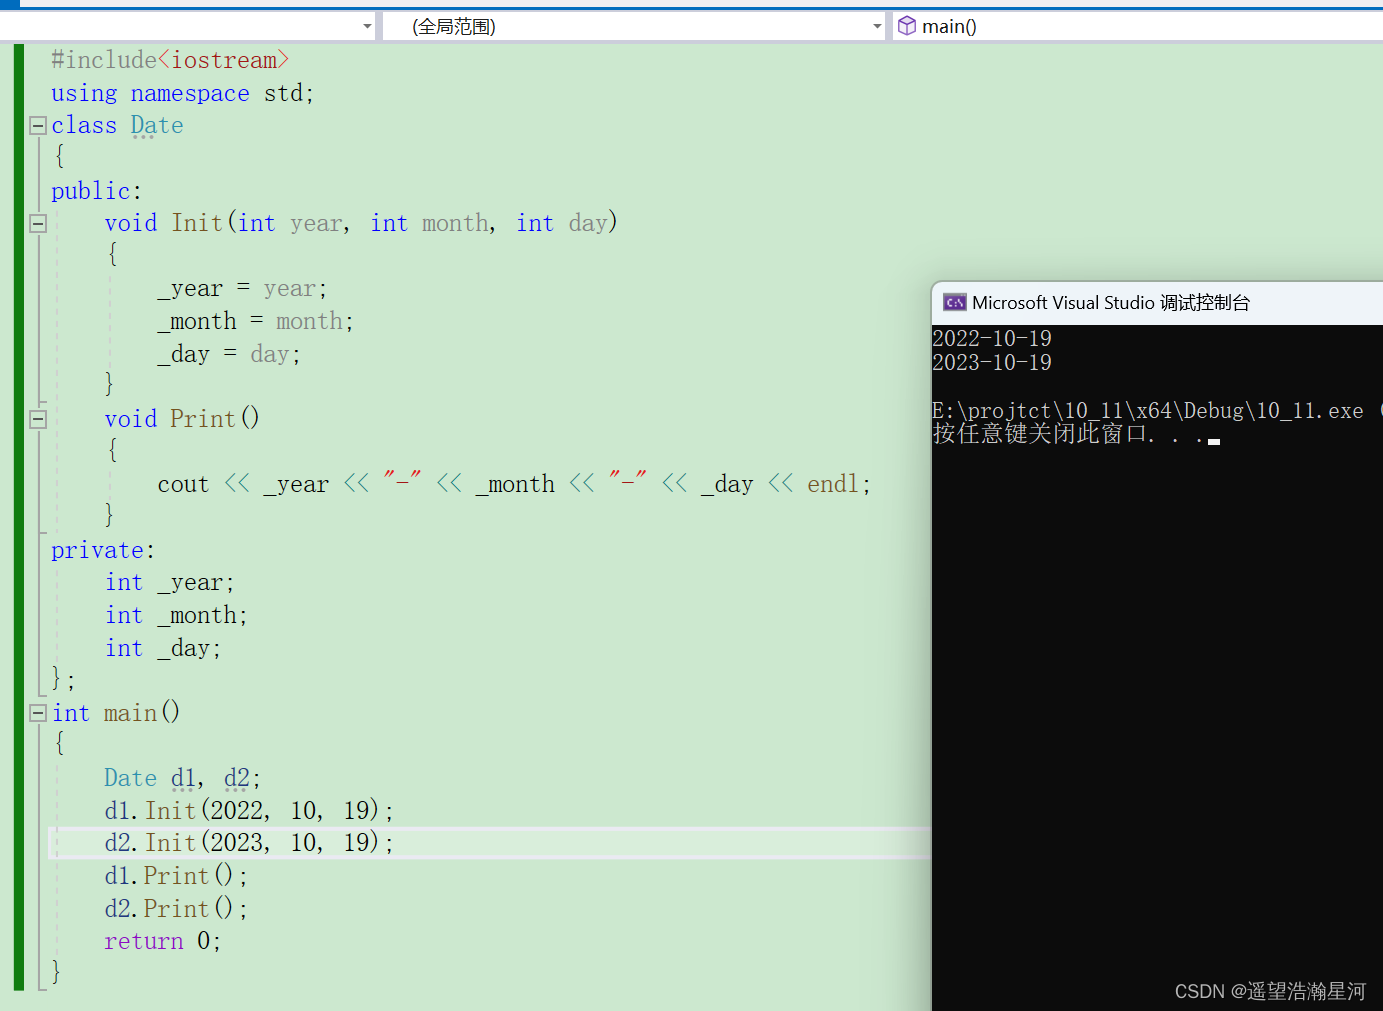Open the main() member dropdown
The height and width of the screenshot is (1011, 1383).
tap(1138, 27)
